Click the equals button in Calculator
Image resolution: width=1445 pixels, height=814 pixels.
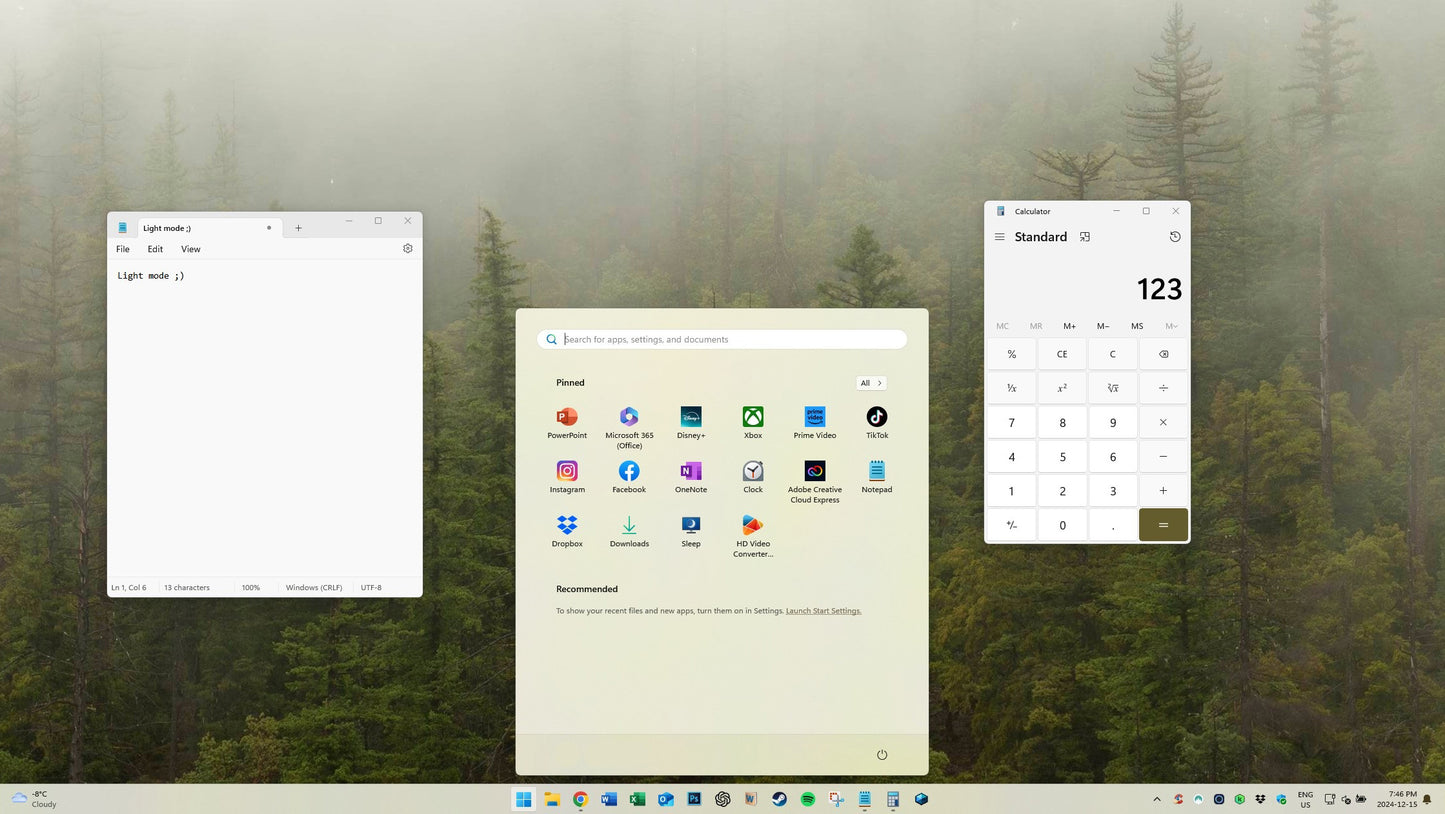click(x=1163, y=525)
